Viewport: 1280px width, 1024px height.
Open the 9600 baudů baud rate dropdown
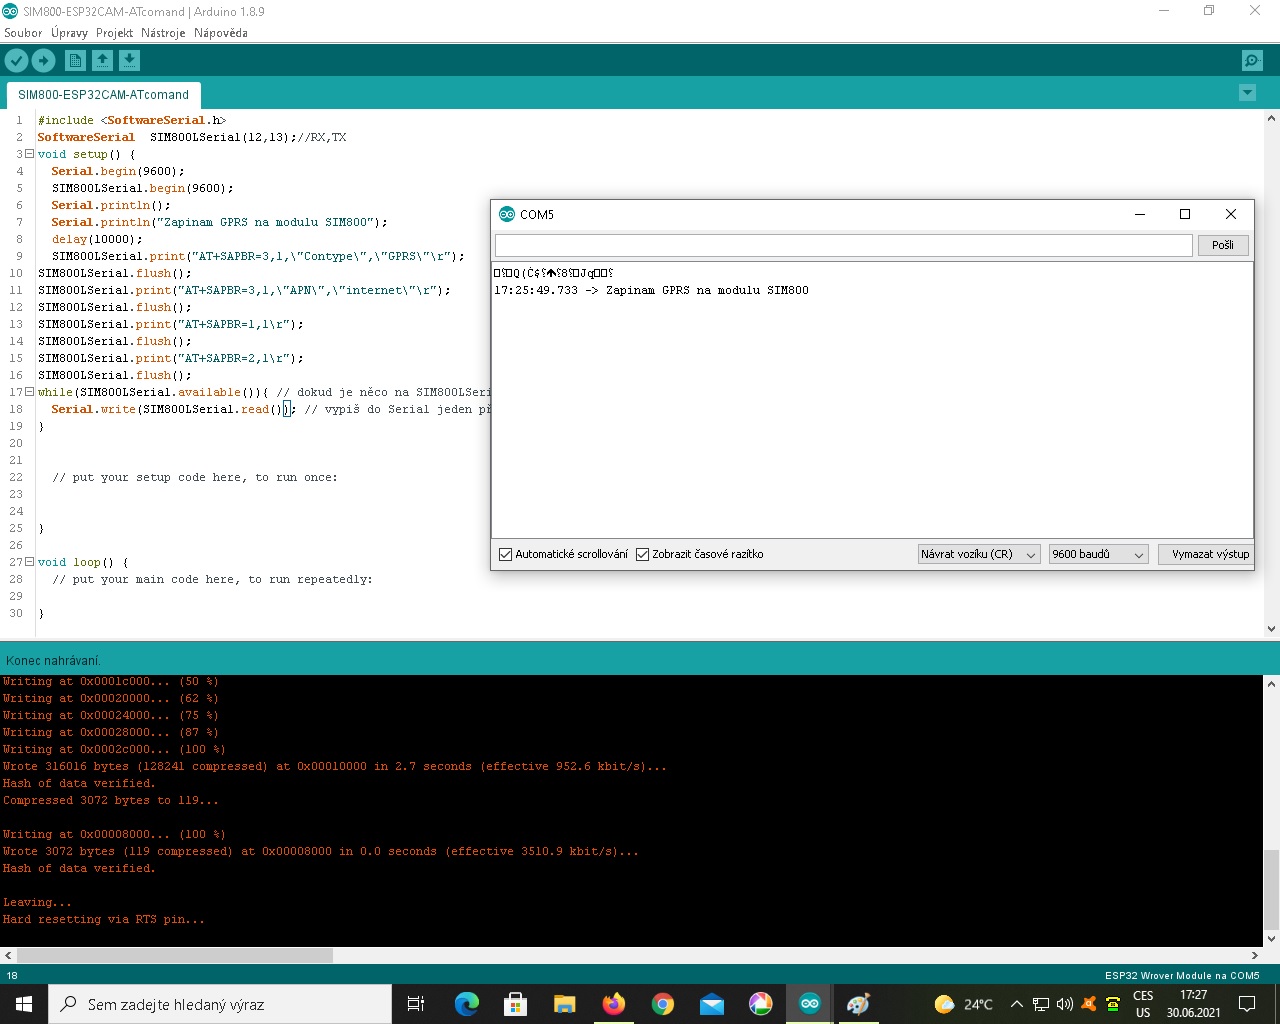pyautogui.click(x=1098, y=554)
